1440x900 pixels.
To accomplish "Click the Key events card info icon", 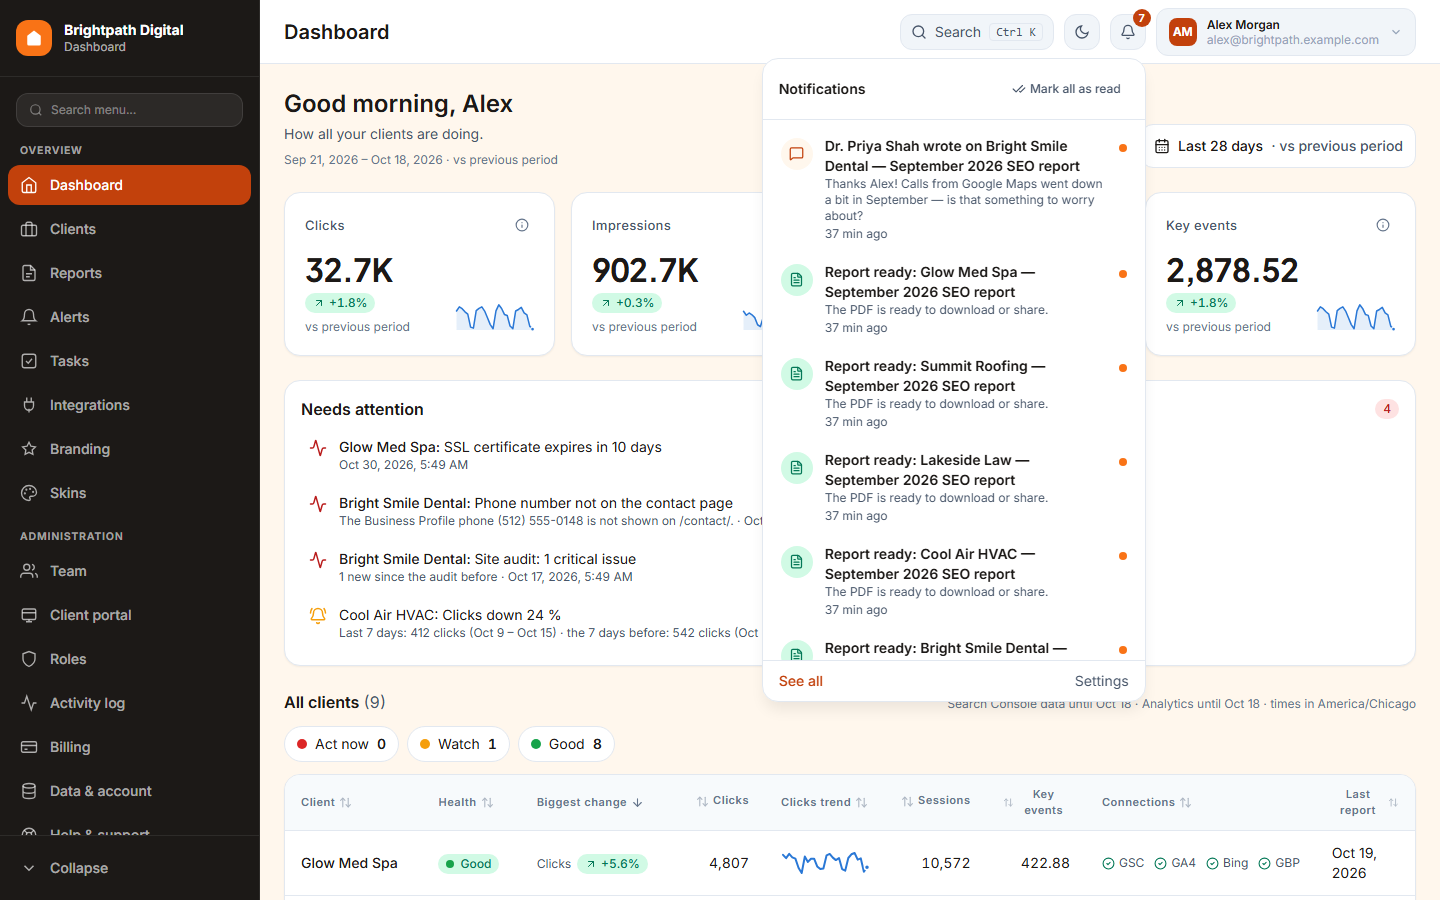I will click(x=1383, y=225).
